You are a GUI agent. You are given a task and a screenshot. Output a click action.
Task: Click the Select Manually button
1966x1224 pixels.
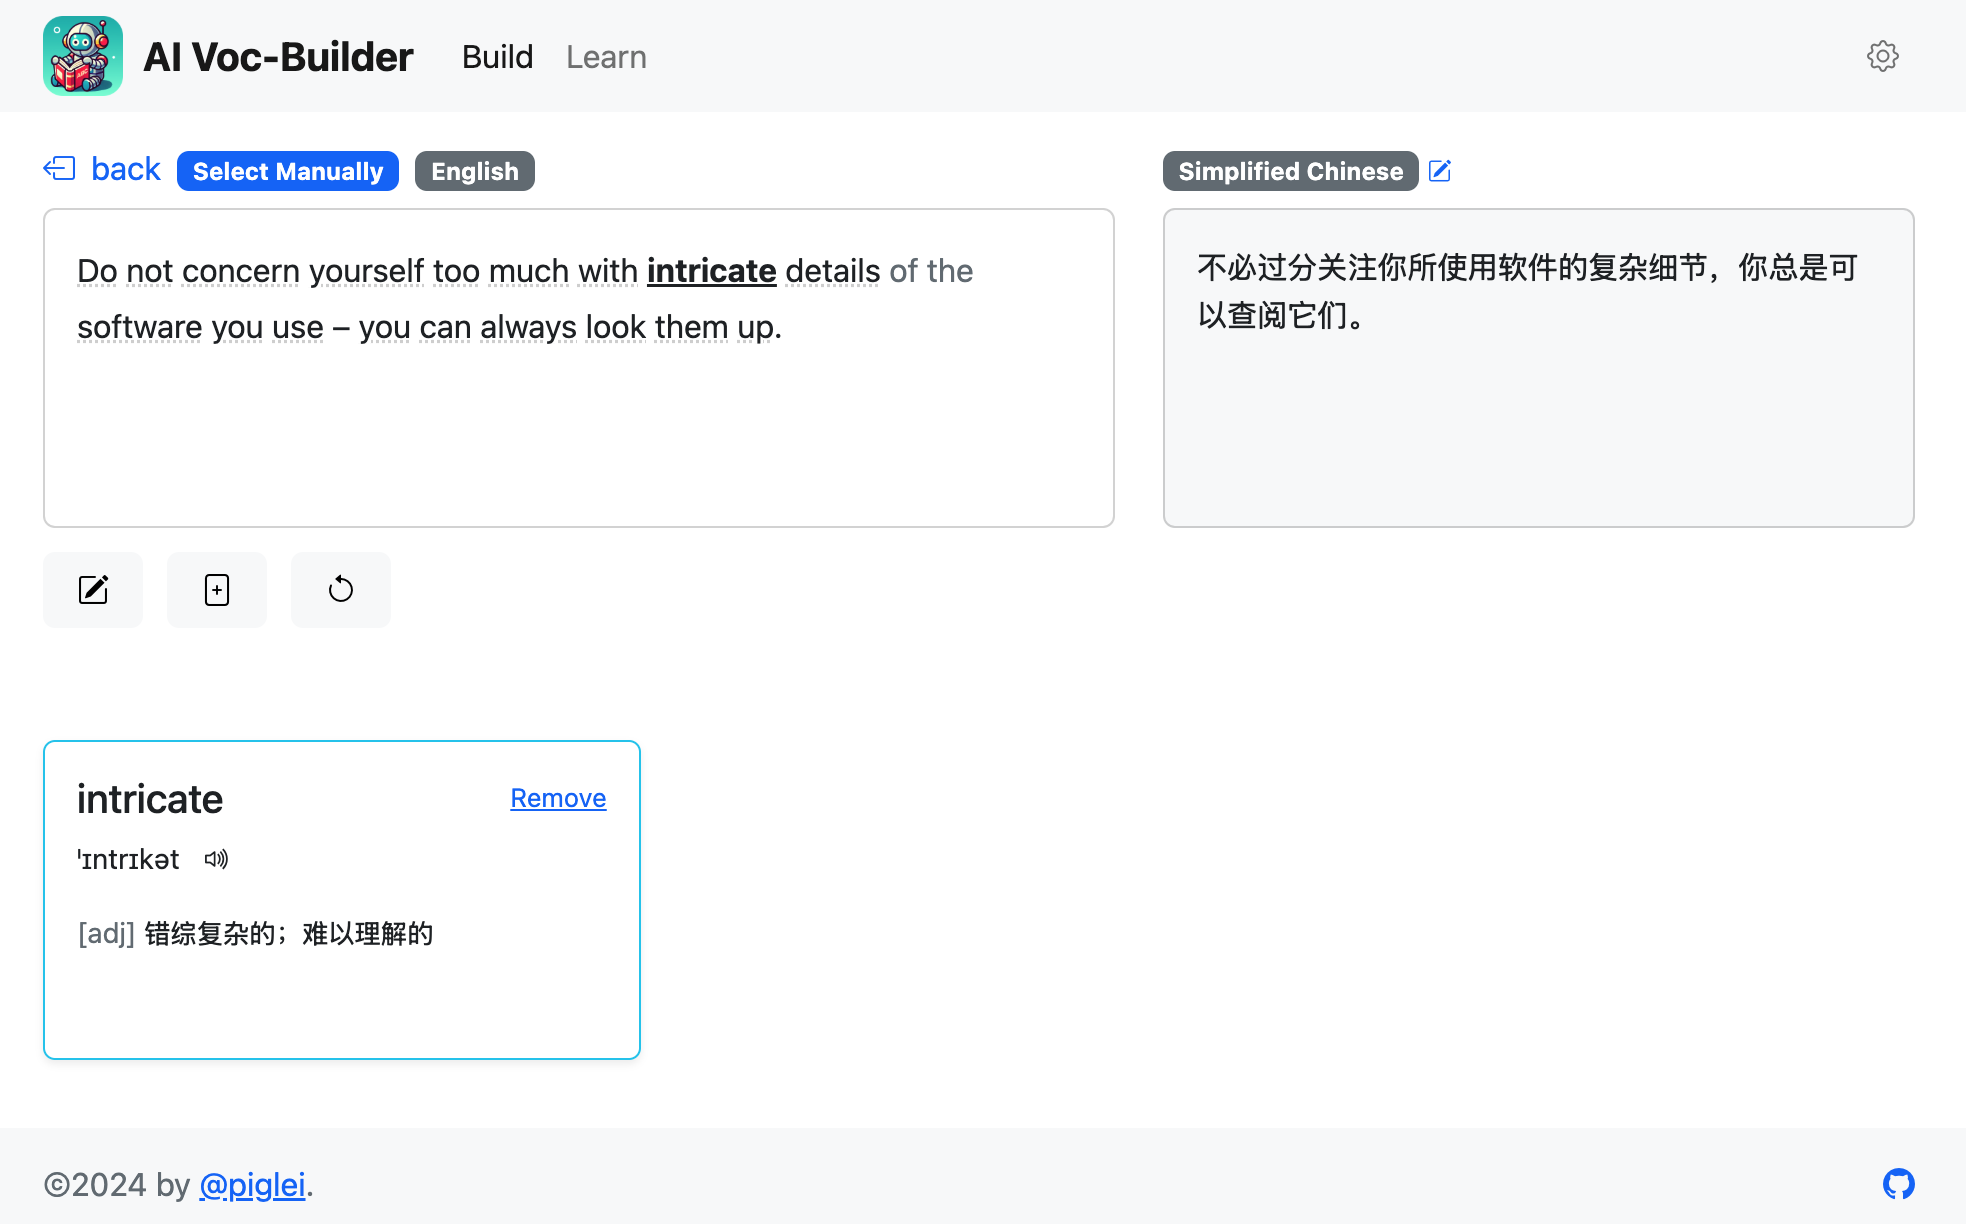287,171
